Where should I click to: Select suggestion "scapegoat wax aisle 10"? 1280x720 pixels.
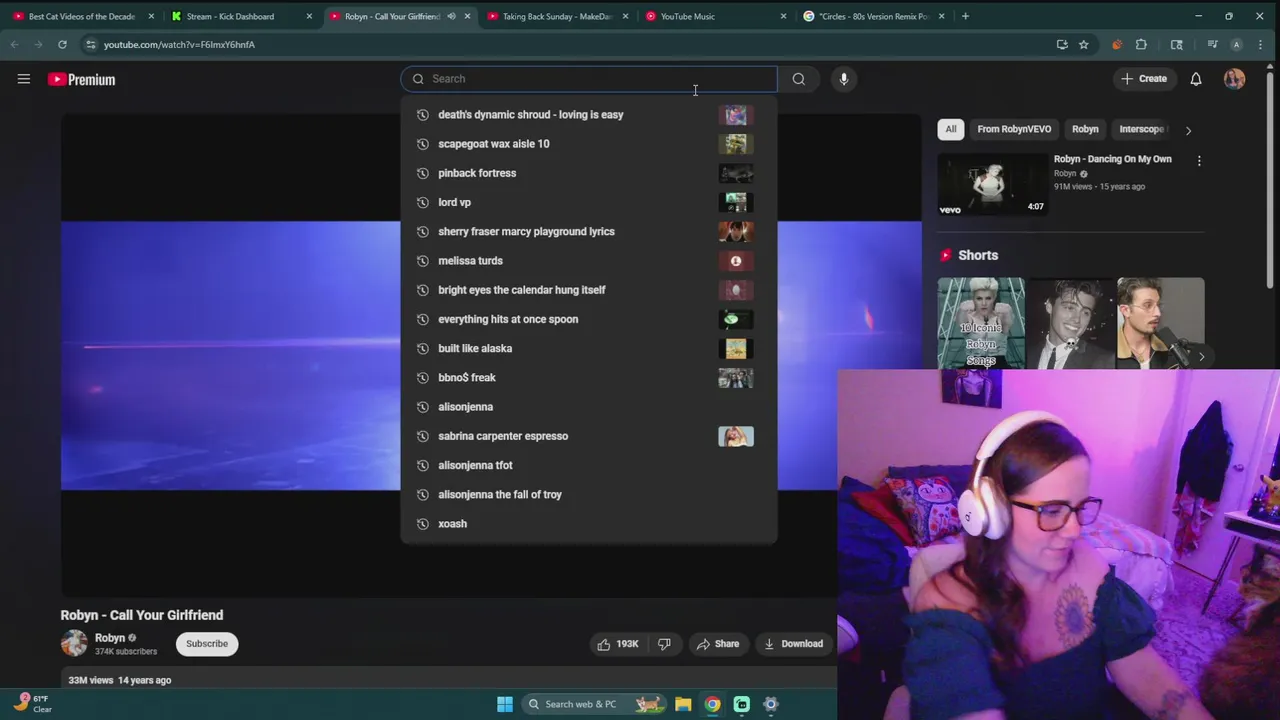click(x=589, y=144)
